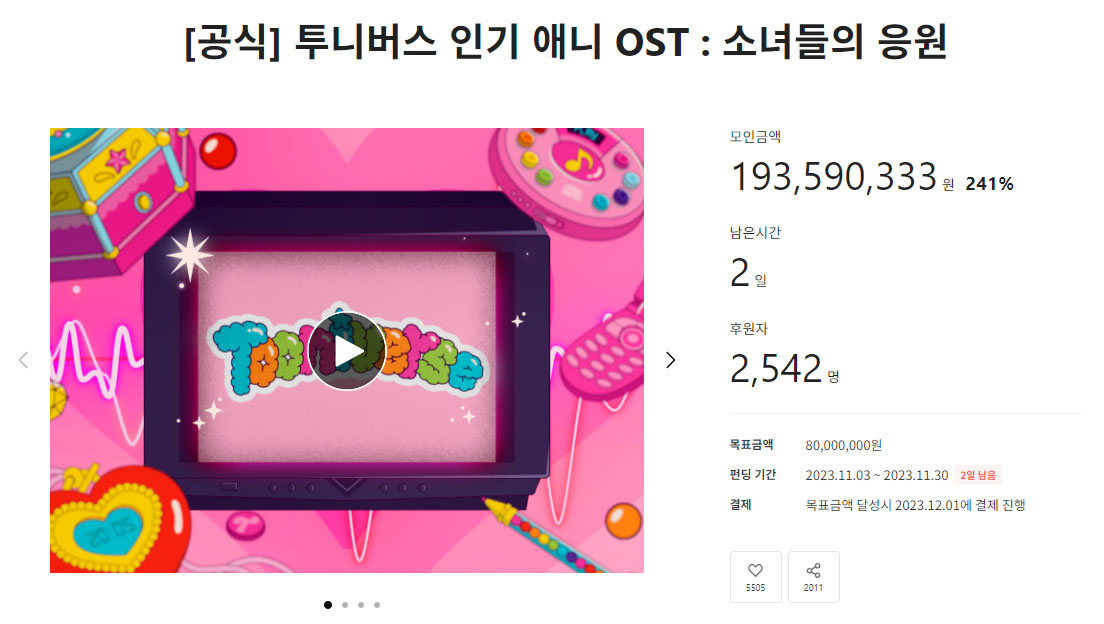
Task: Open the share icon showing 2011
Action: point(813,577)
